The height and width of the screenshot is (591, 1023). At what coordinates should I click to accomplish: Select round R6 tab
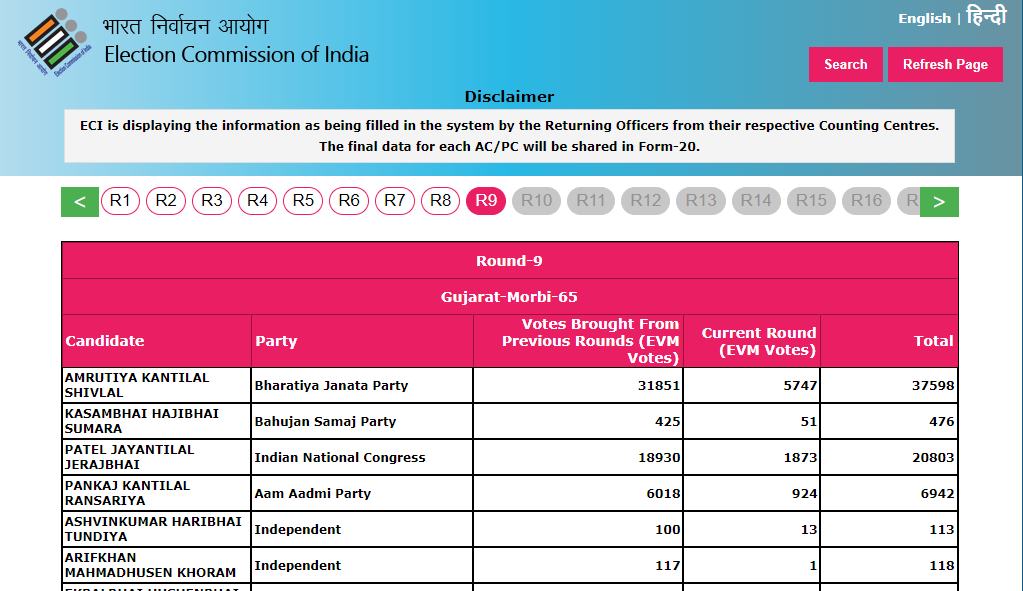coord(349,201)
